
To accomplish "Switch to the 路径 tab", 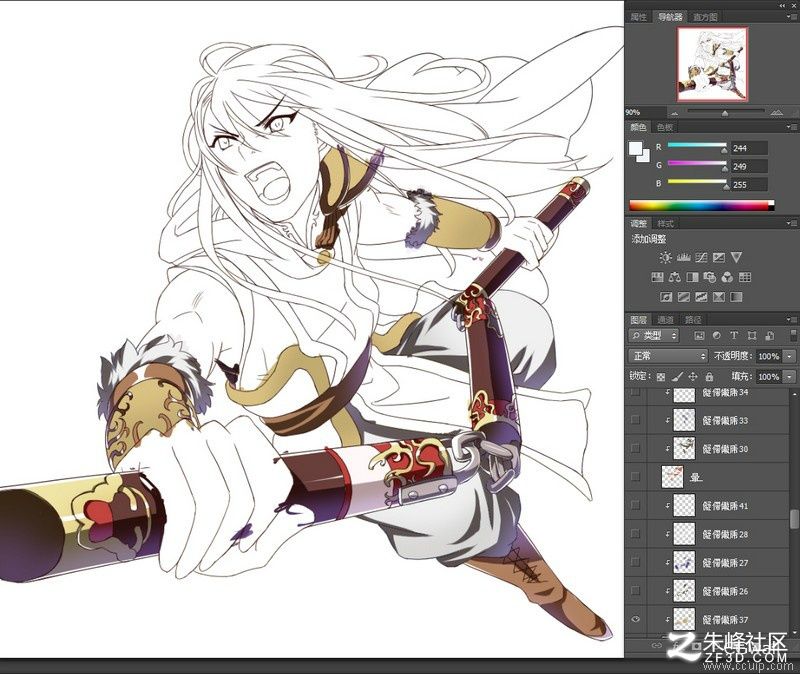I will pos(693,320).
